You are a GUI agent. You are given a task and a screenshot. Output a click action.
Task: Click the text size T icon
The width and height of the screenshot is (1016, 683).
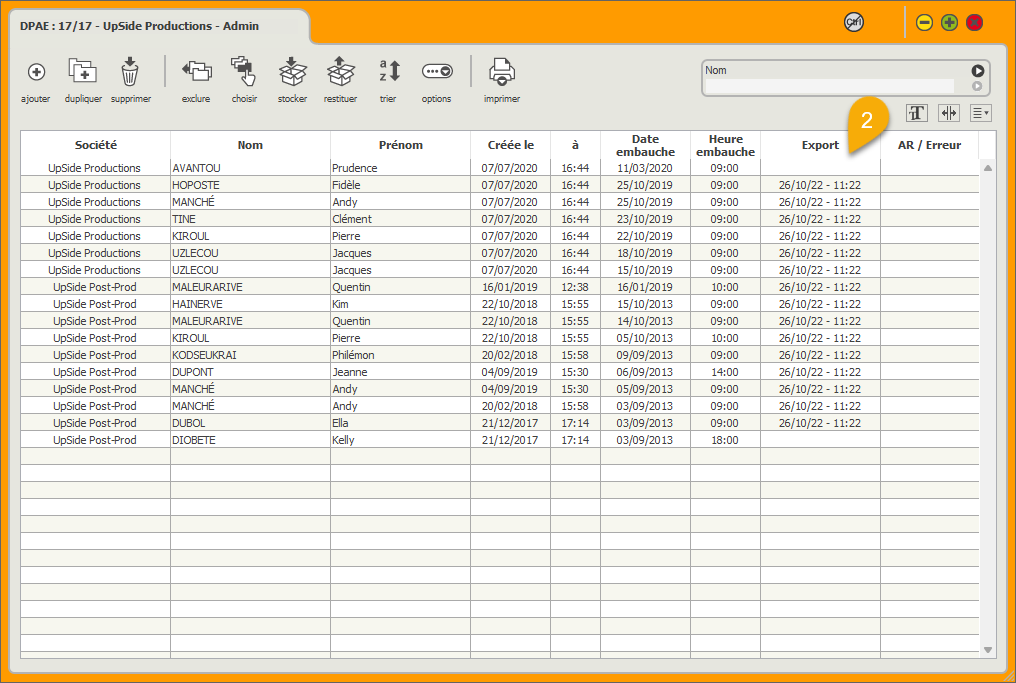coord(916,113)
